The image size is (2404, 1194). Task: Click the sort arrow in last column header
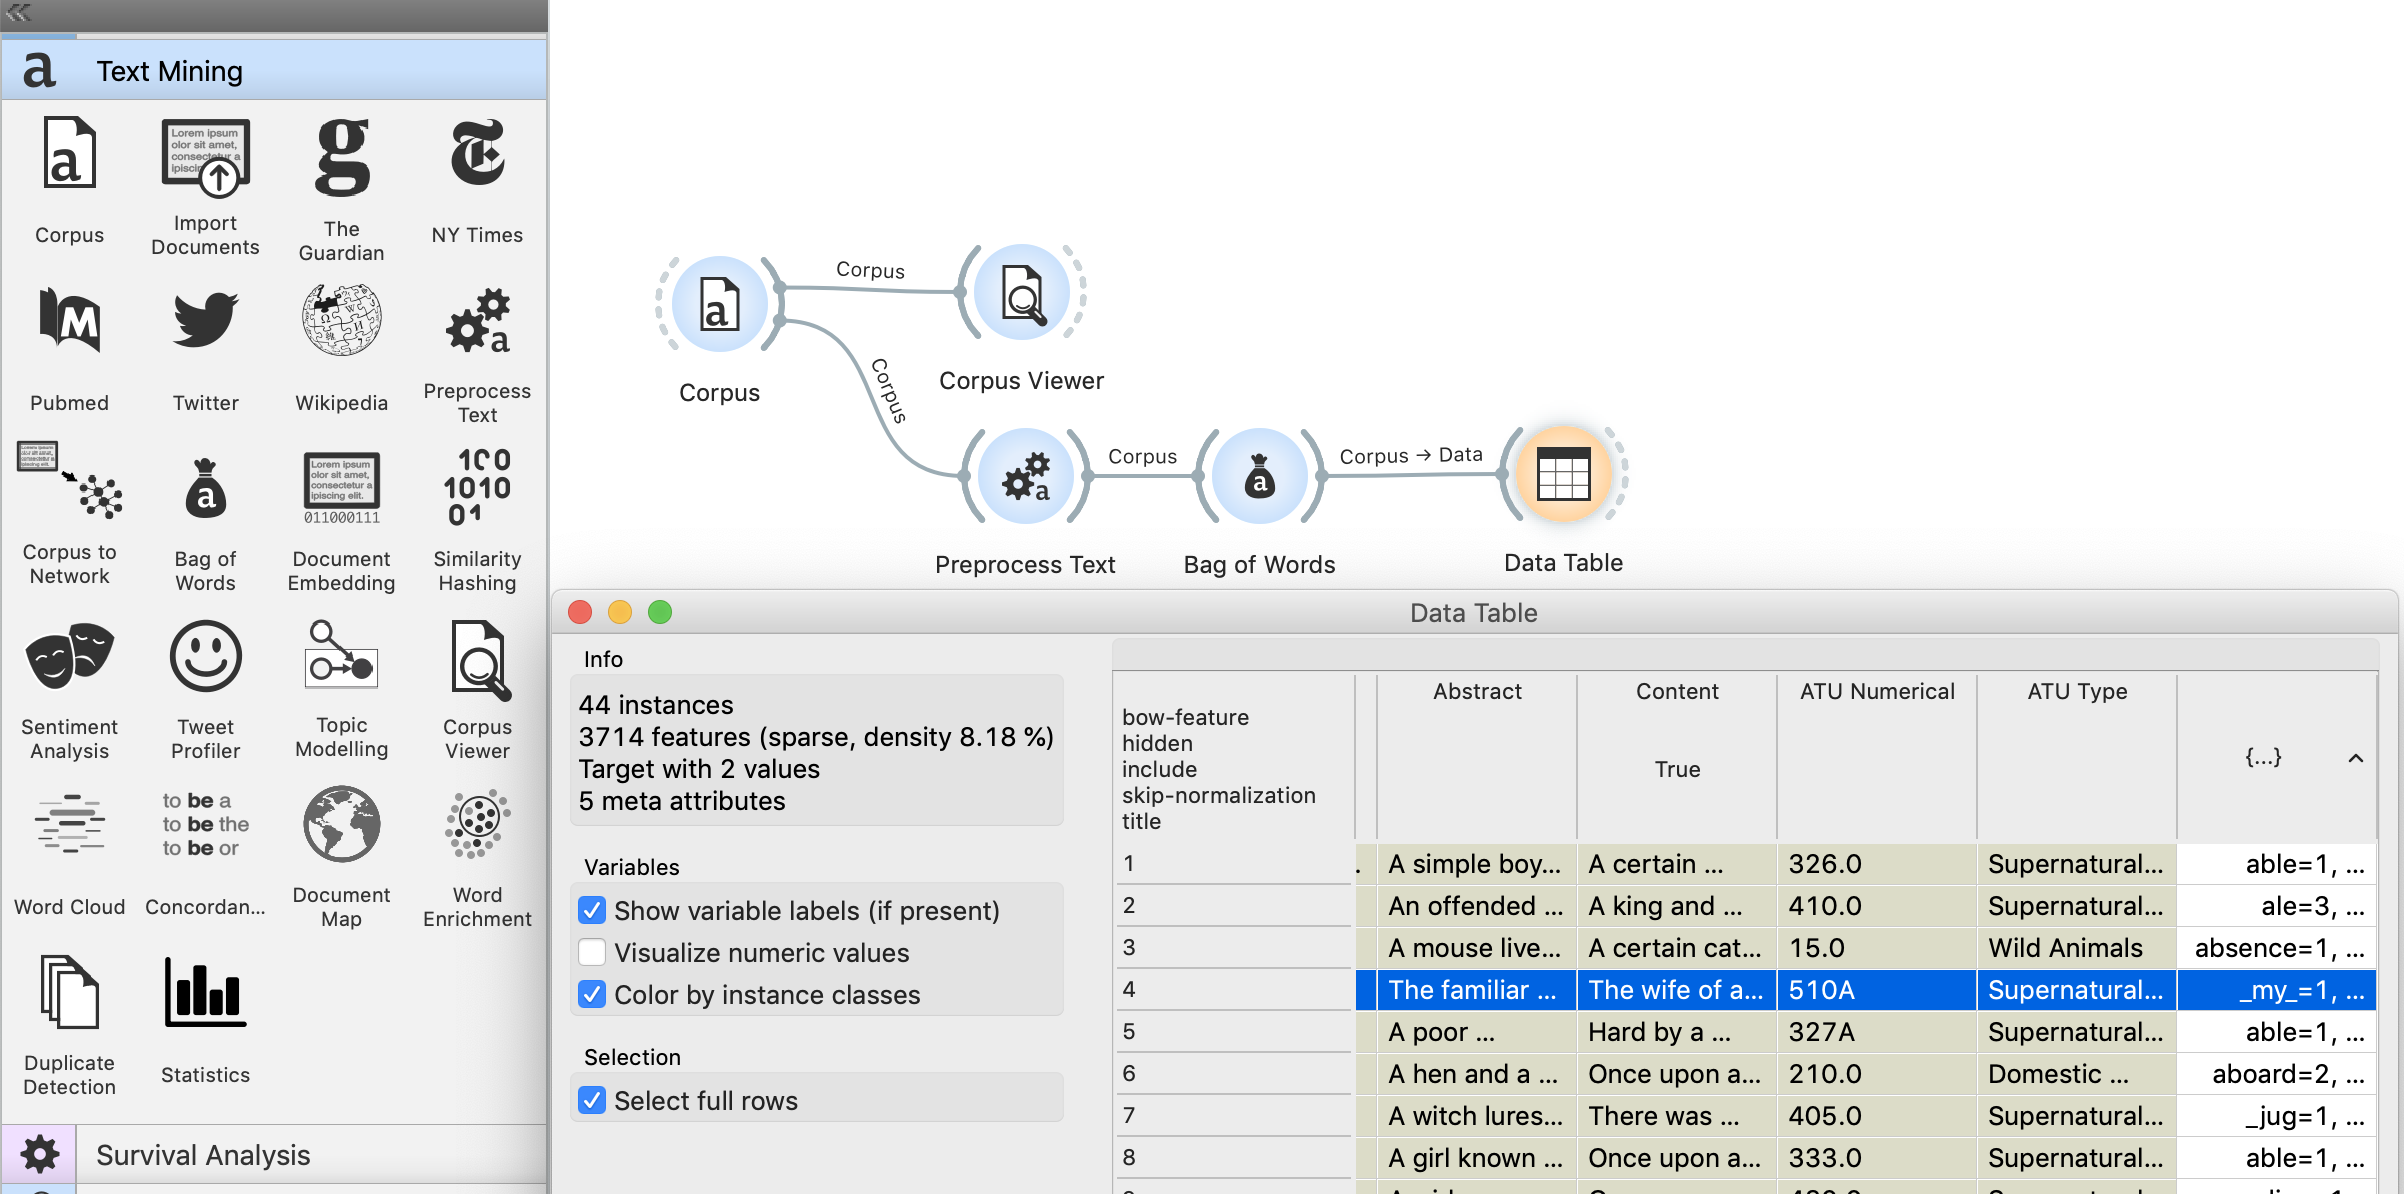pos(2355,758)
